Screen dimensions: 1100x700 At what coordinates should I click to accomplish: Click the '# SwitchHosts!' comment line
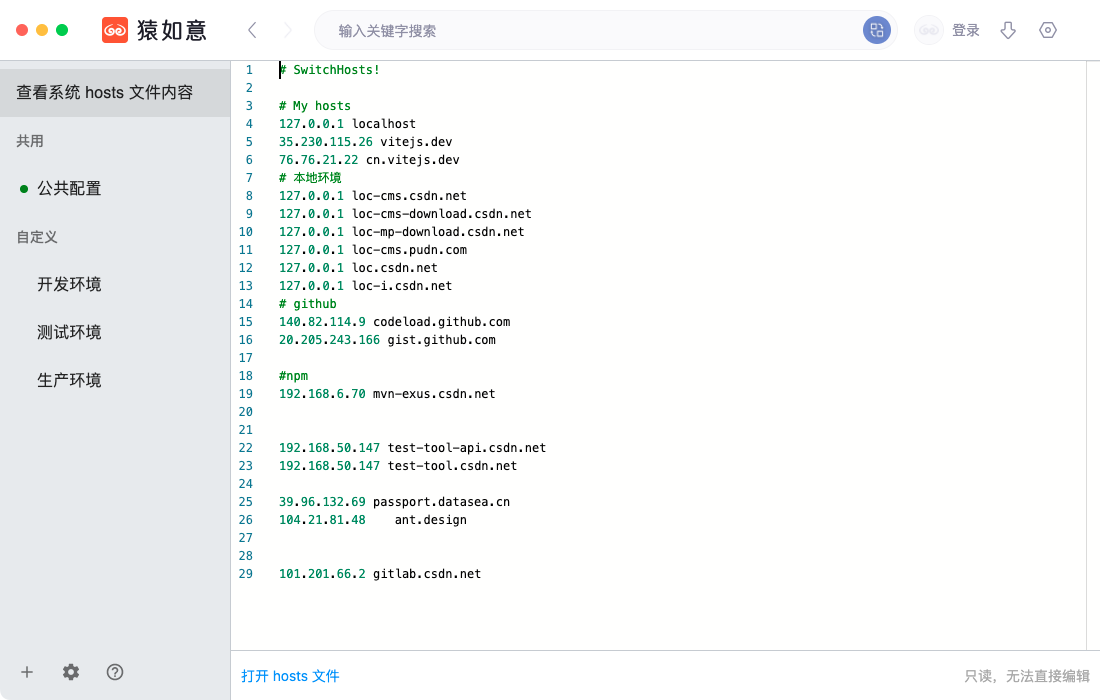click(x=330, y=69)
